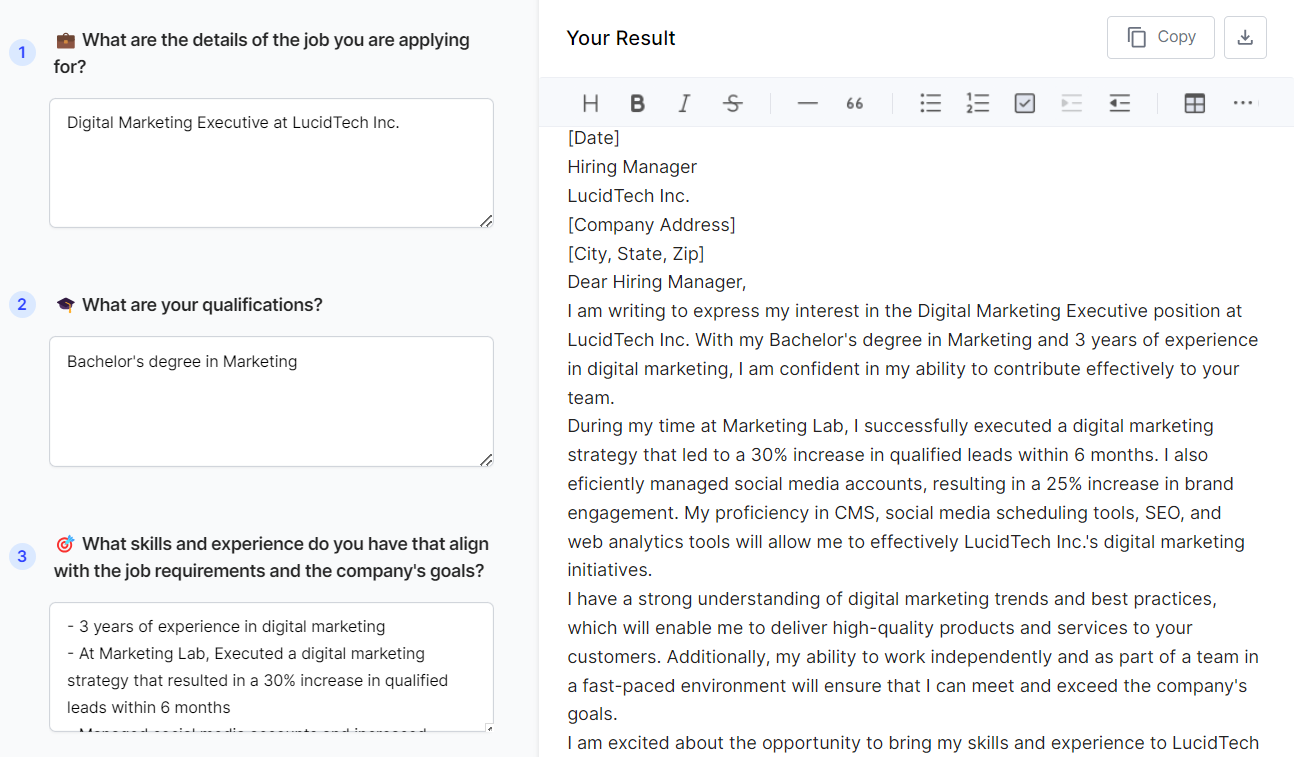Toggle strikethrough text formatting
Viewport: 1294px width, 757px height.
click(x=732, y=103)
